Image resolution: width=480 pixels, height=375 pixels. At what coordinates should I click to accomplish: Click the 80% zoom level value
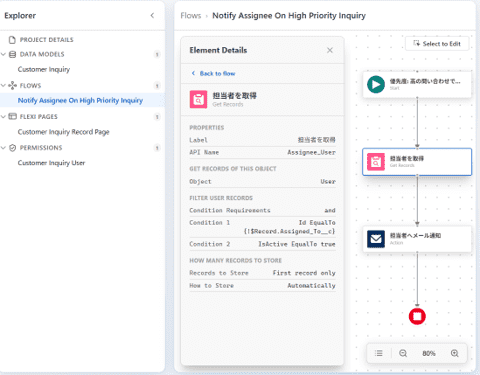click(429, 353)
